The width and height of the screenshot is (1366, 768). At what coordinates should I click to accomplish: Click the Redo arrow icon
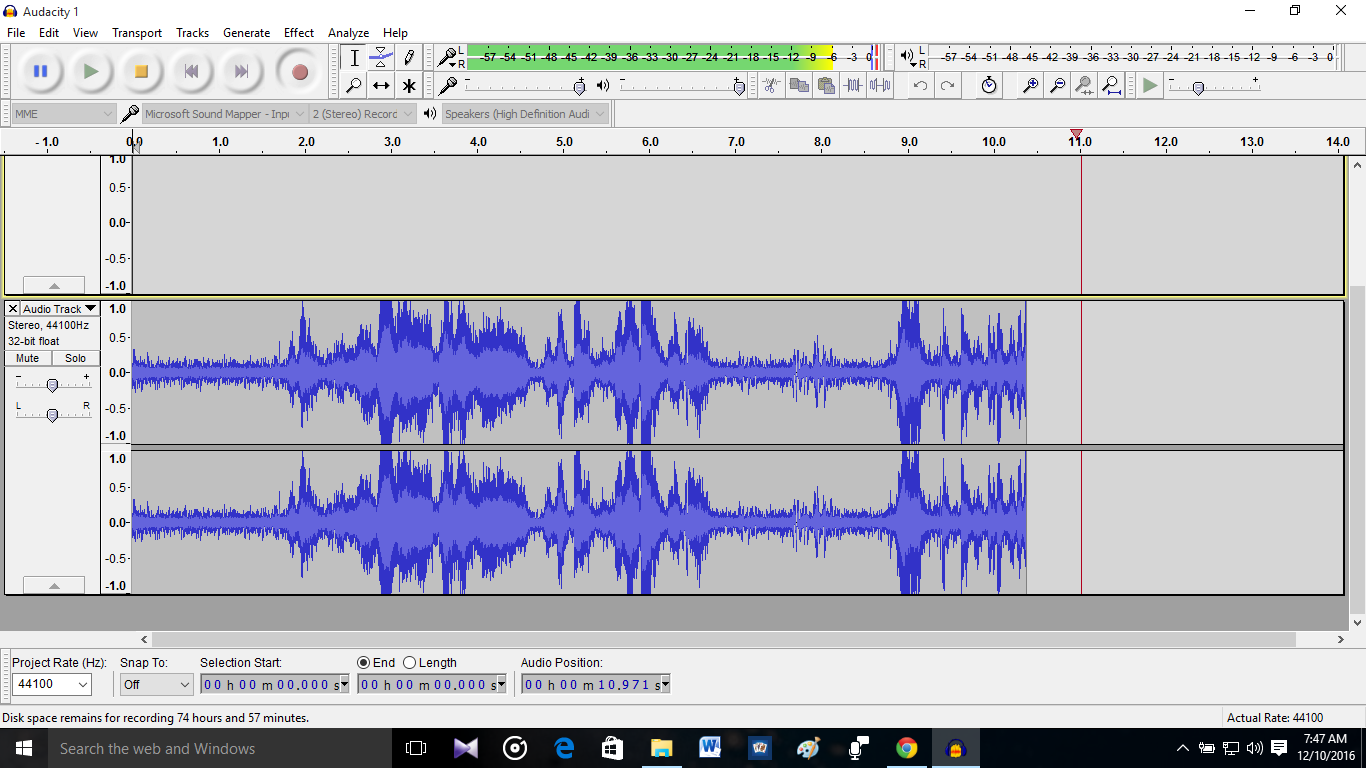click(x=947, y=85)
